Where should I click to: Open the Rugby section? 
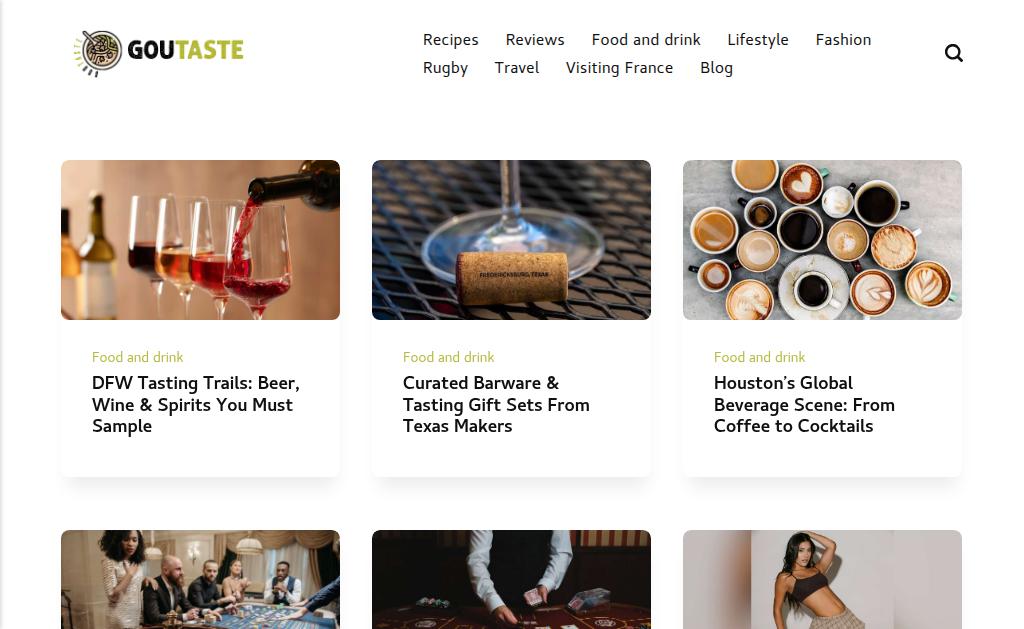pos(445,68)
